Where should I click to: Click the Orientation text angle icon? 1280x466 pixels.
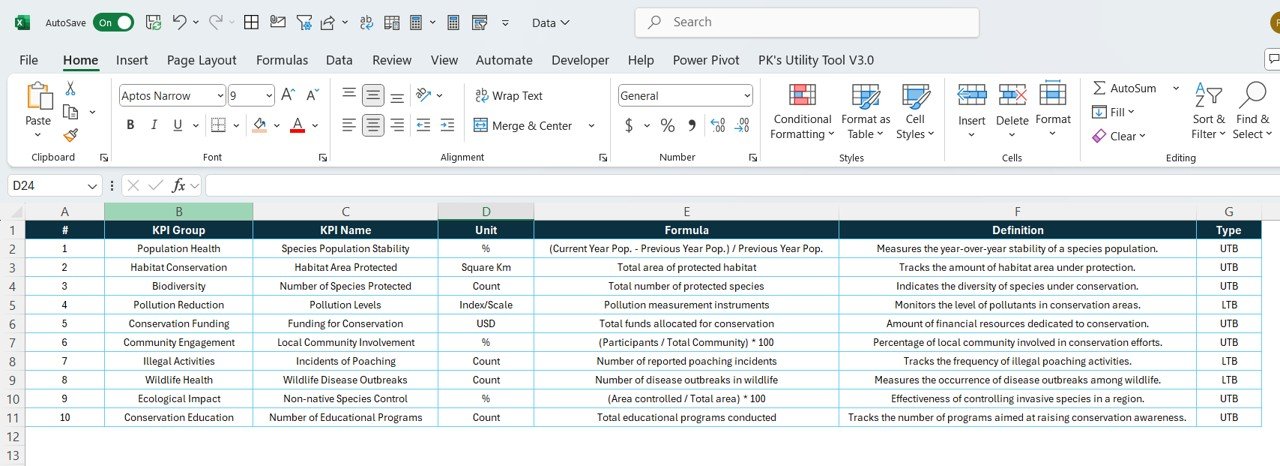click(424, 95)
